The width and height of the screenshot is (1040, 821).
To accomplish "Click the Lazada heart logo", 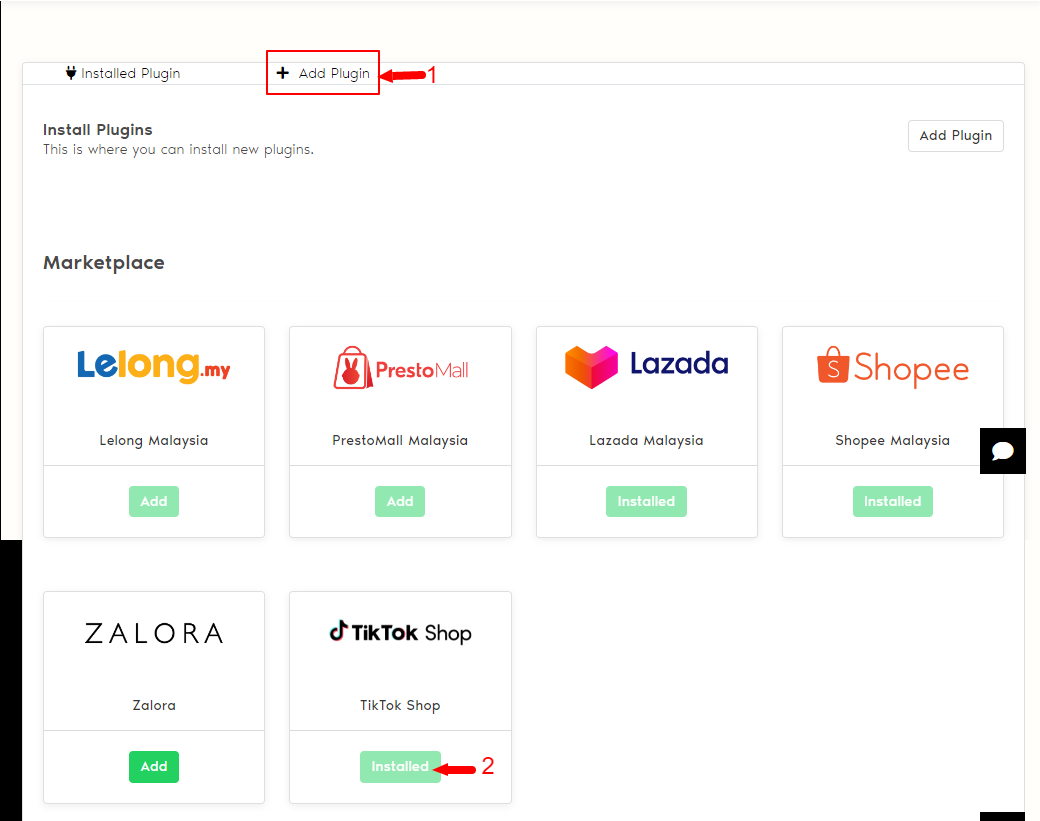I will 592,367.
